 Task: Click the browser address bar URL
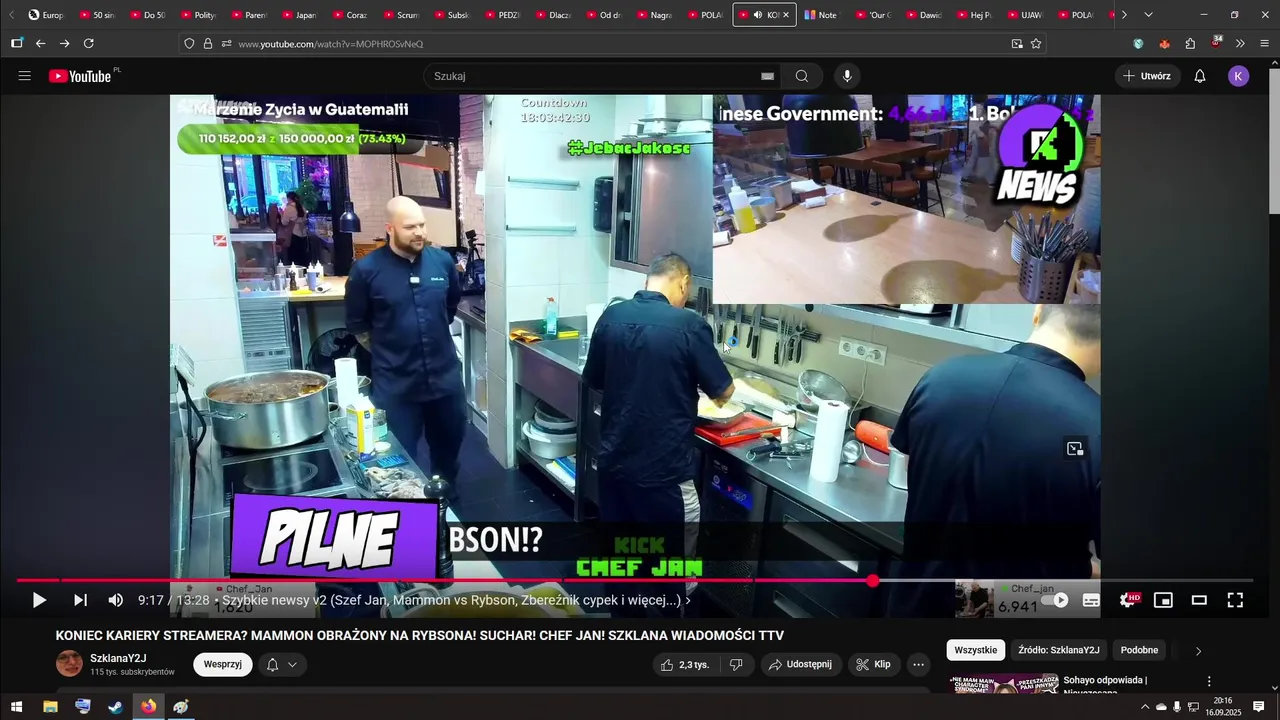click(330, 44)
